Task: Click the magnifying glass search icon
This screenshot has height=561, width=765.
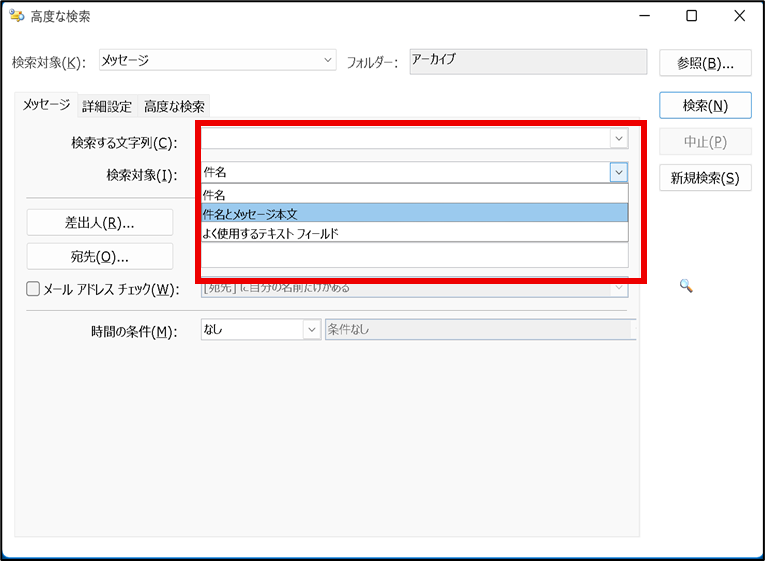Action: [x=686, y=286]
